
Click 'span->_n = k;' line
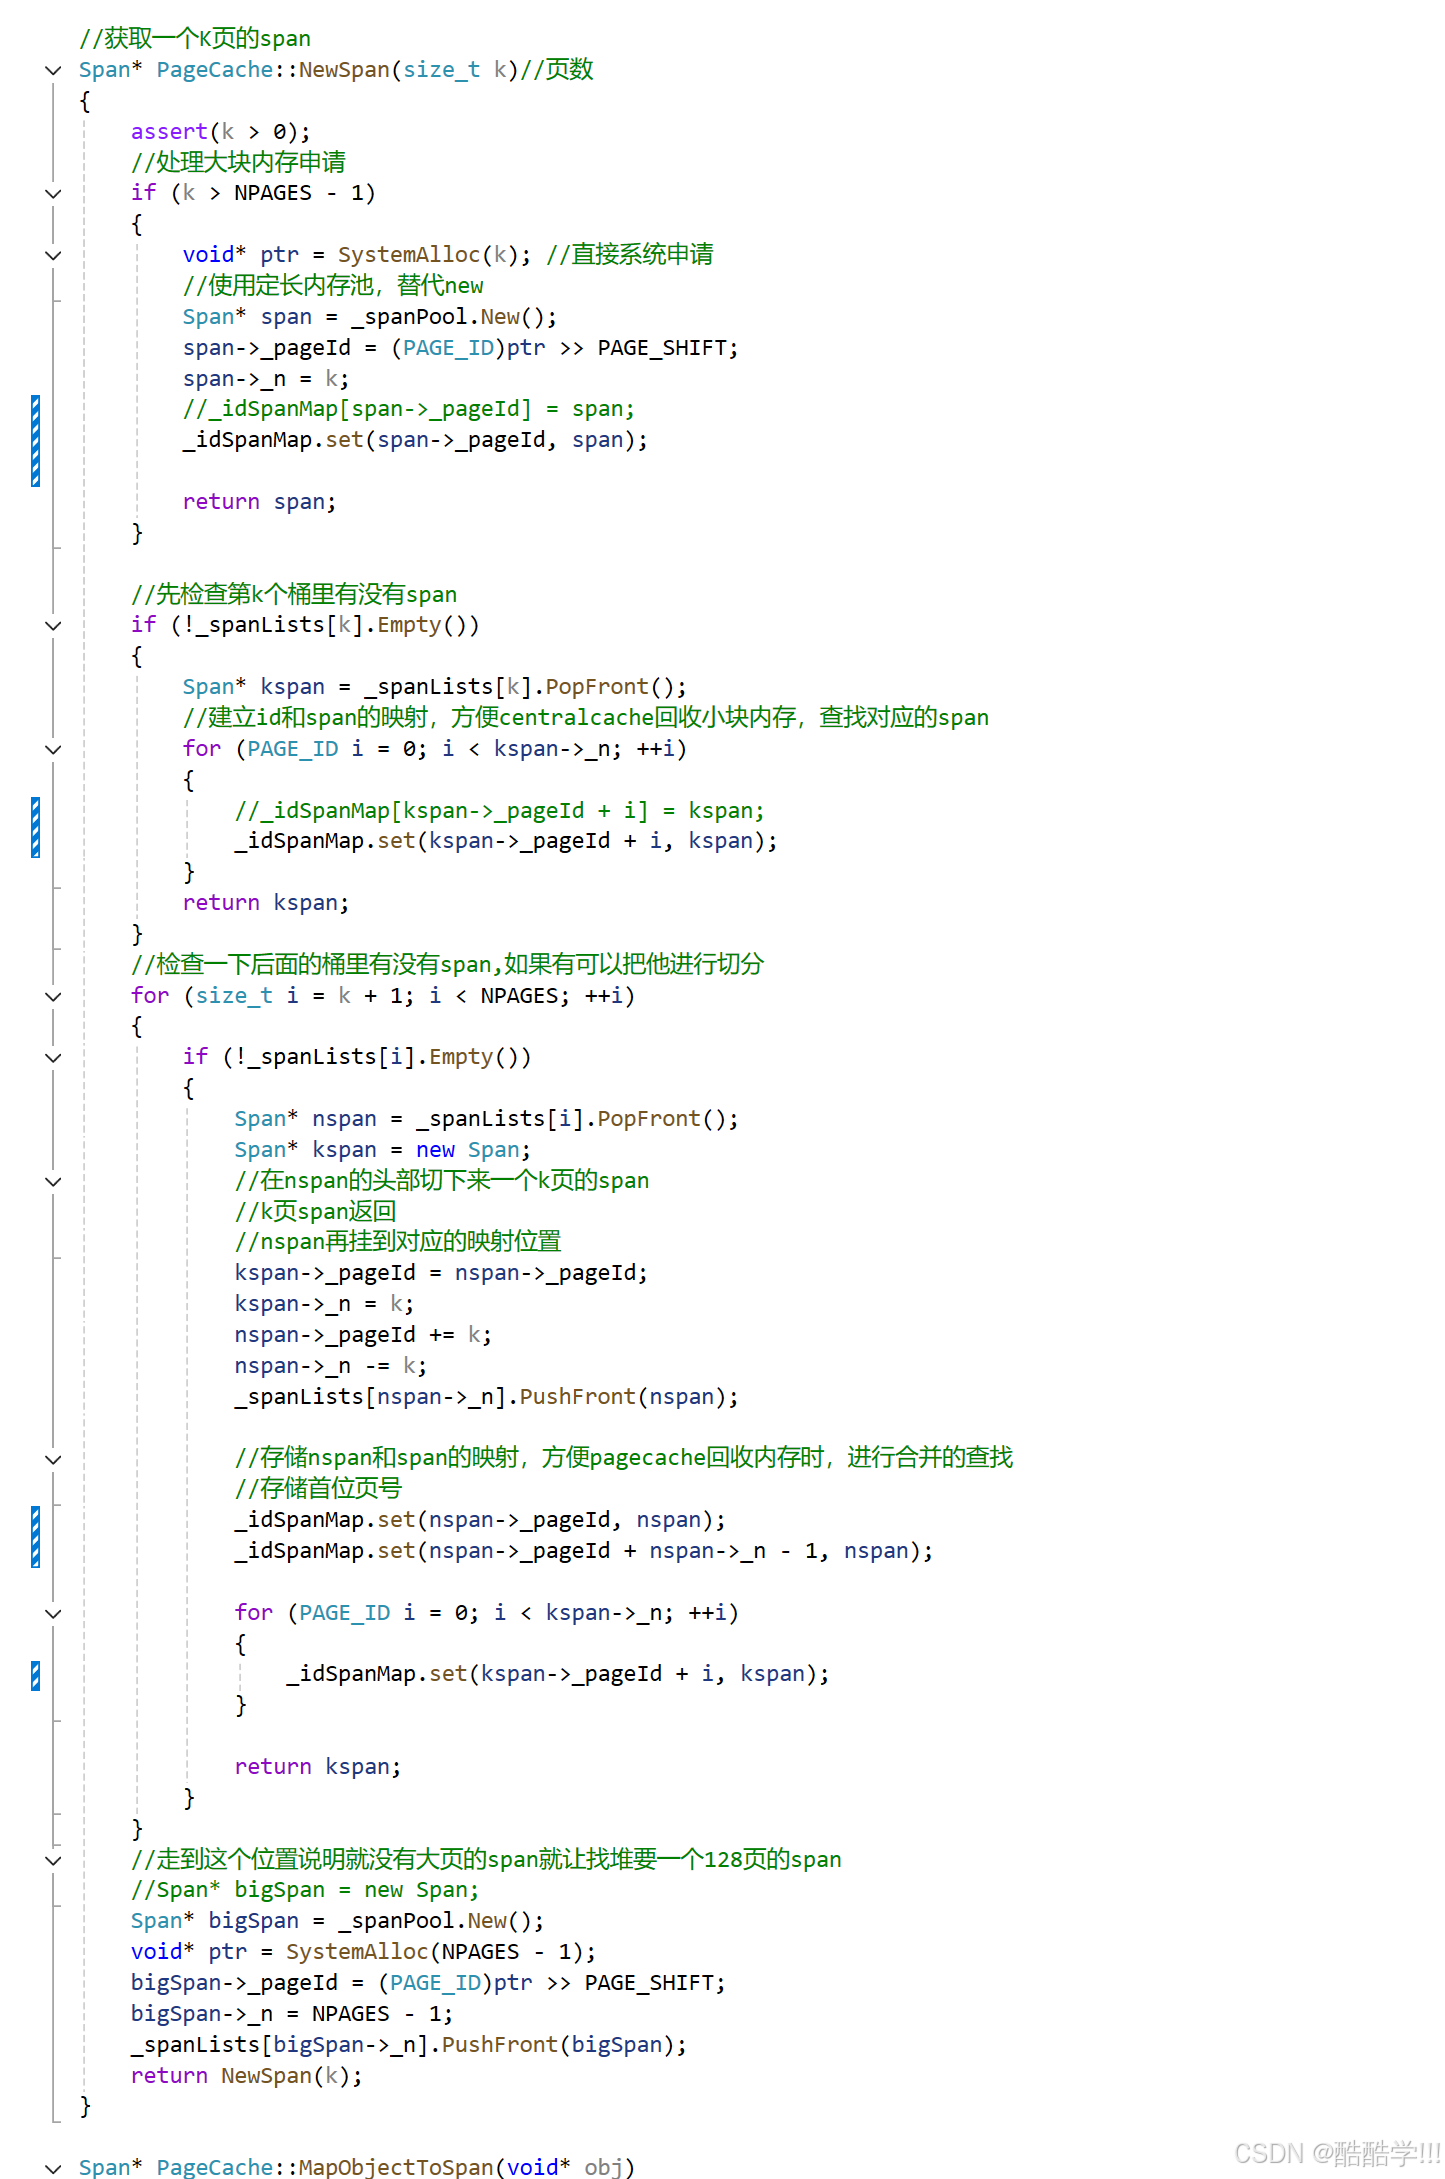(x=266, y=379)
